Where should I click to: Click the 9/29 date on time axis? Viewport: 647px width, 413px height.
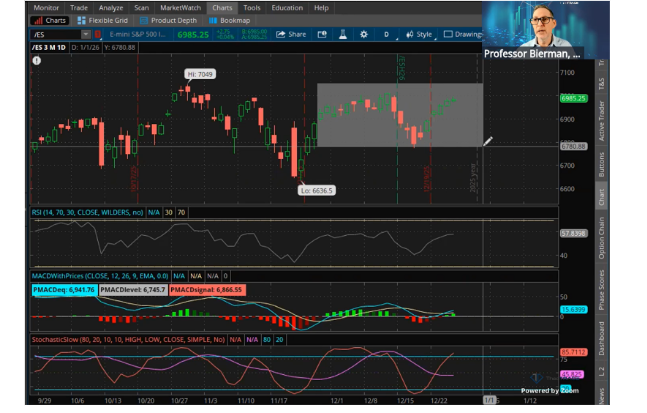tap(44, 401)
